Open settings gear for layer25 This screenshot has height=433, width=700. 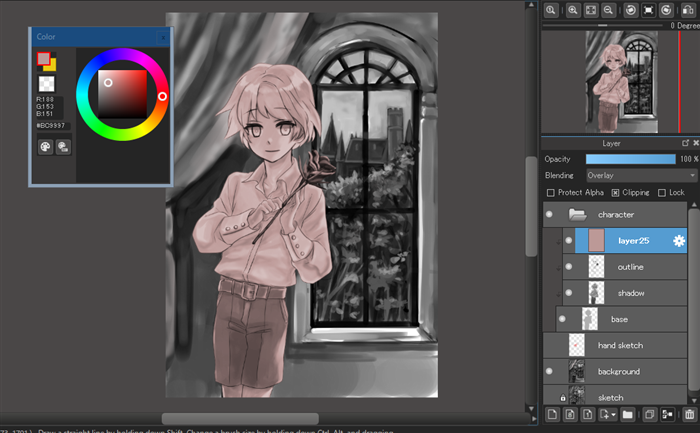click(679, 241)
